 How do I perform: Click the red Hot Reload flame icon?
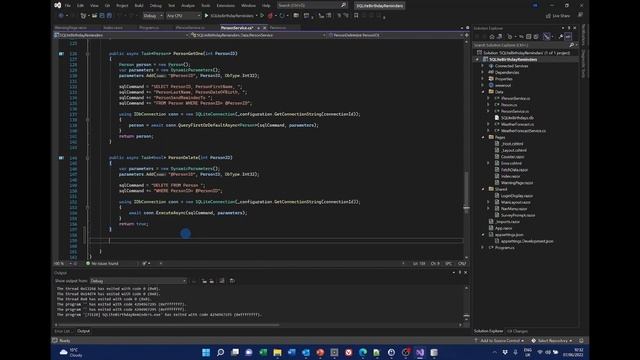(x=270, y=16)
